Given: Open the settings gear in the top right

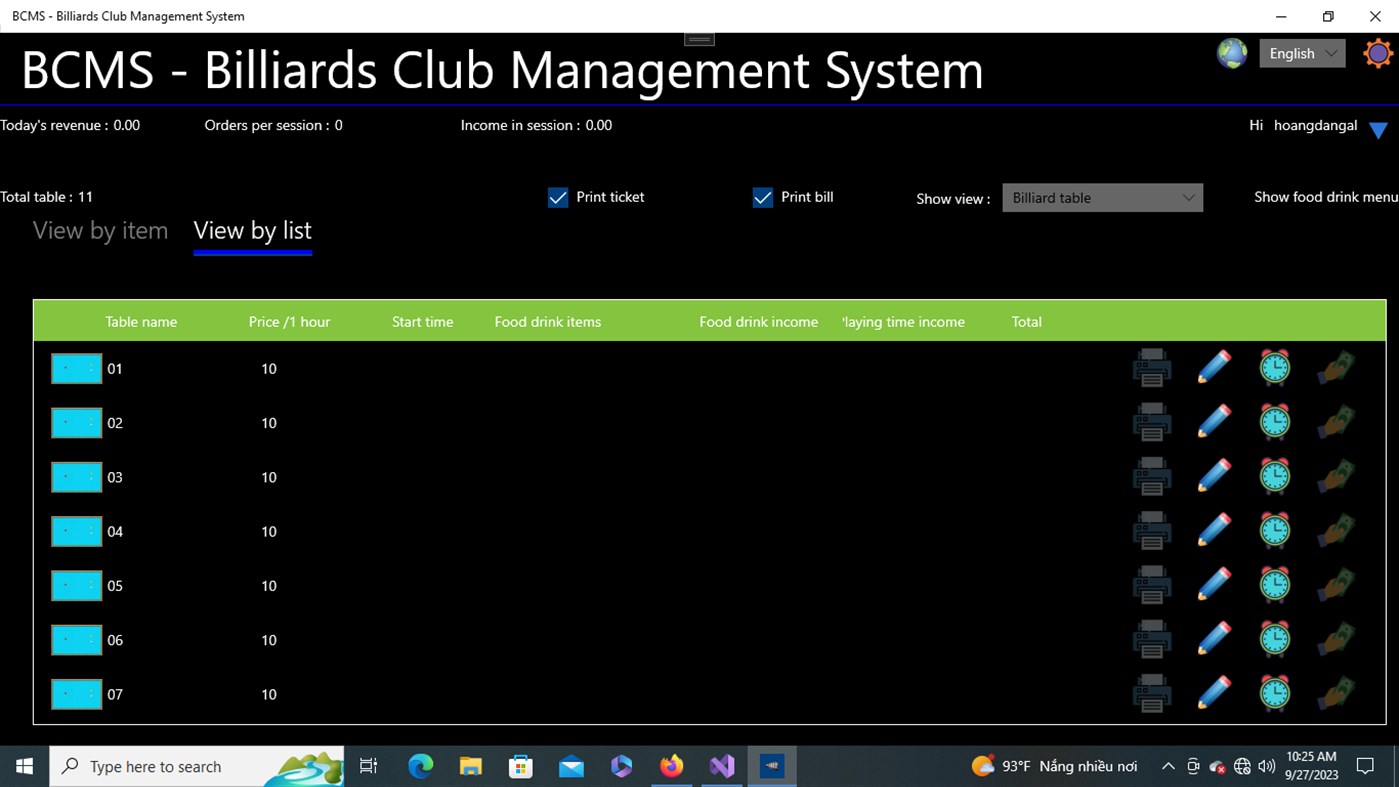Looking at the screenshot, I should pos(1378,53).
